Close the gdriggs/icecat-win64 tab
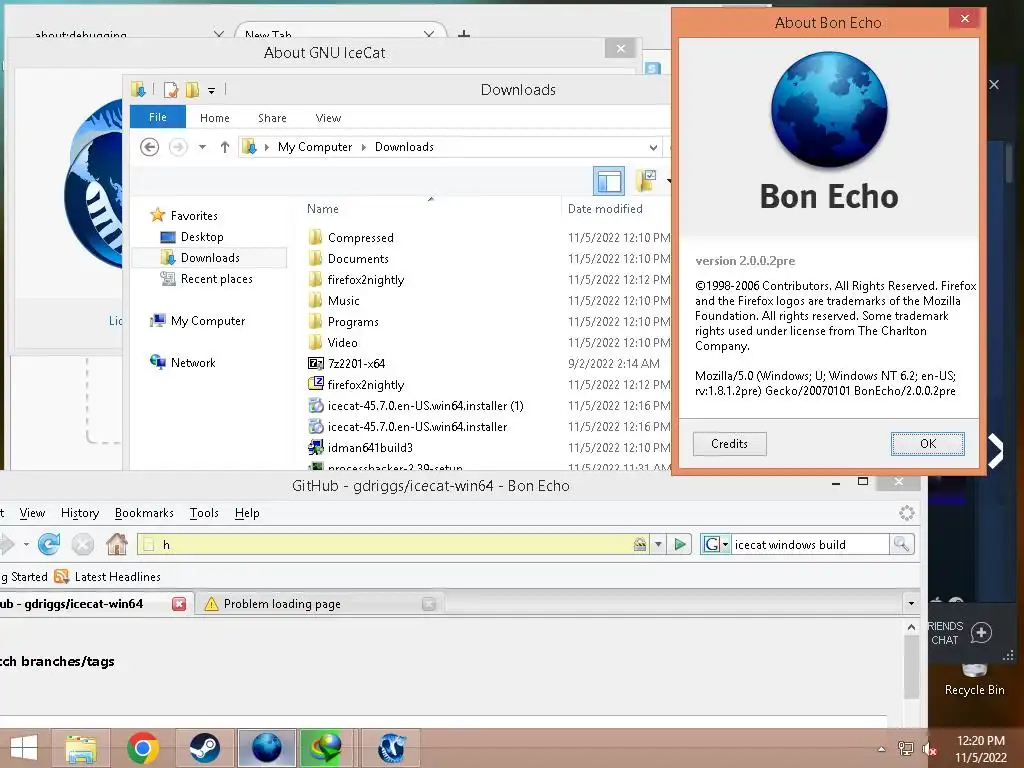Screen dimensions: 1024x768 (179, 604)
